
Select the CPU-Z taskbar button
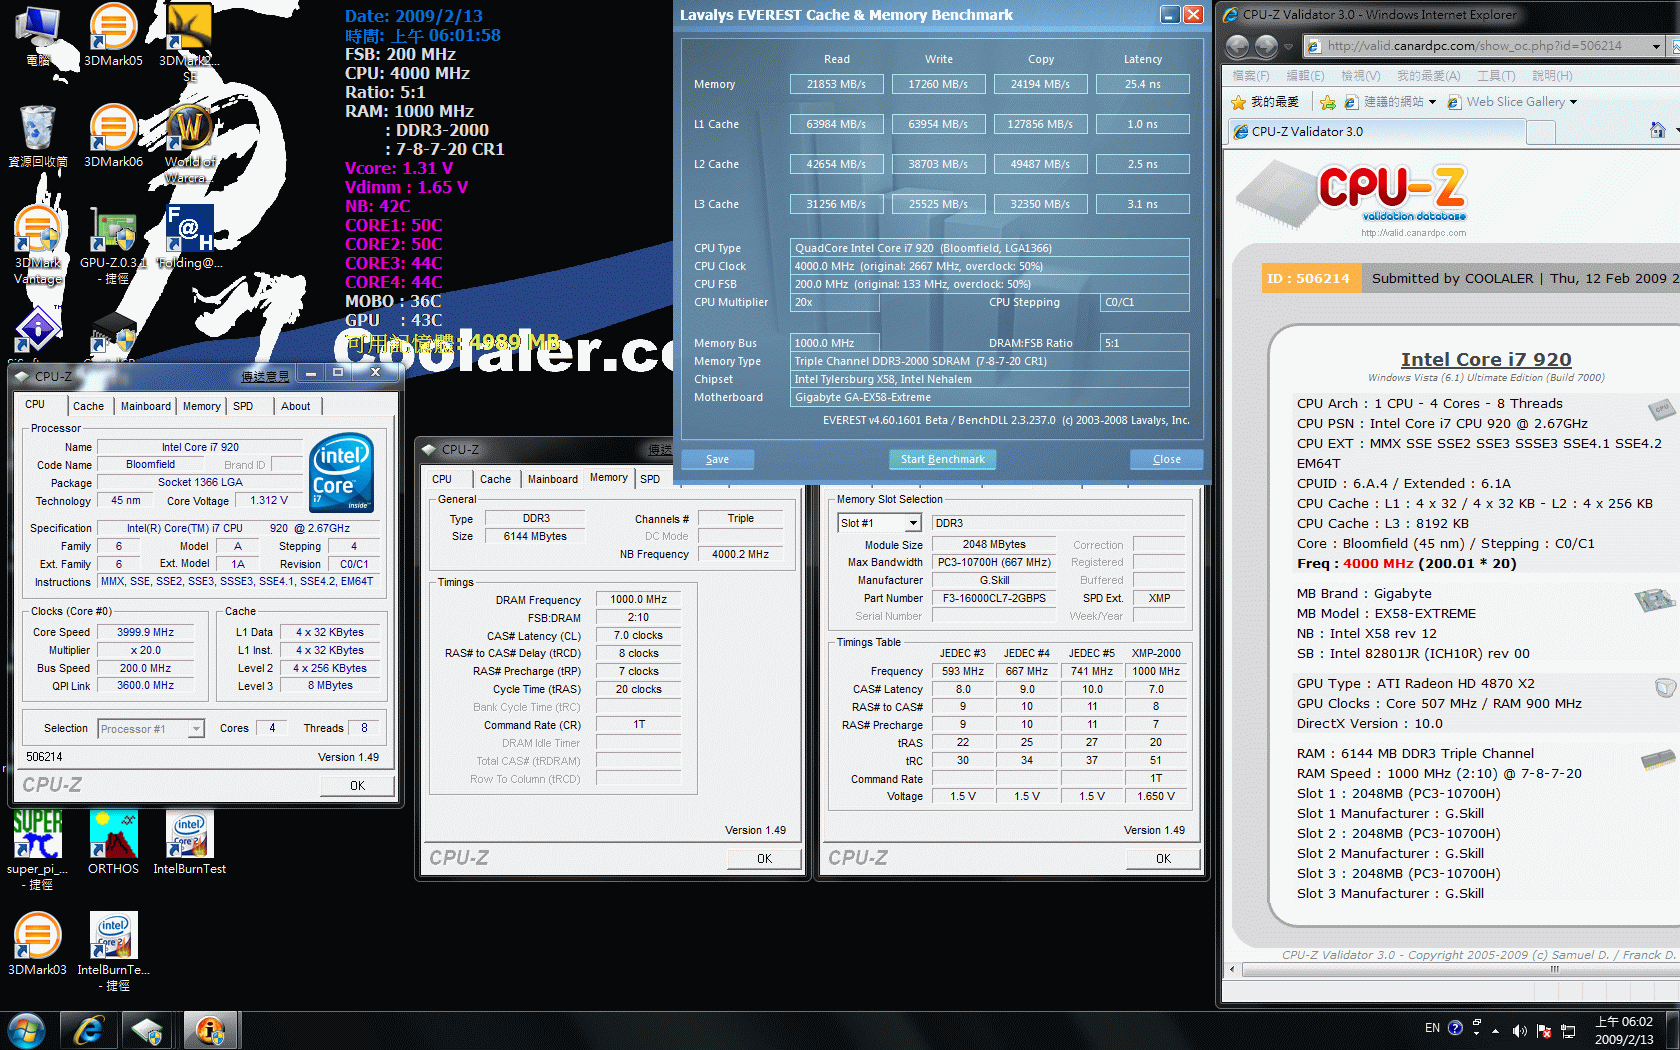point(148,1030)
